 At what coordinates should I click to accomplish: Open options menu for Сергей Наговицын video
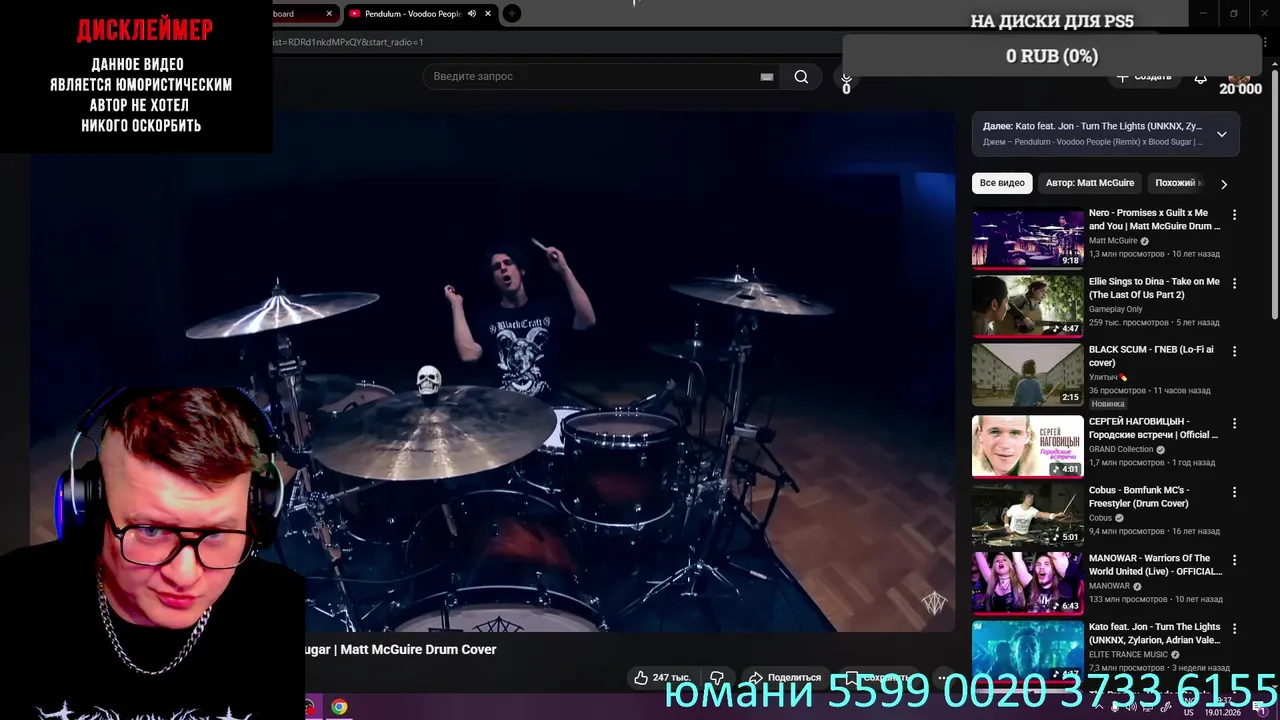coord(1234,423)
